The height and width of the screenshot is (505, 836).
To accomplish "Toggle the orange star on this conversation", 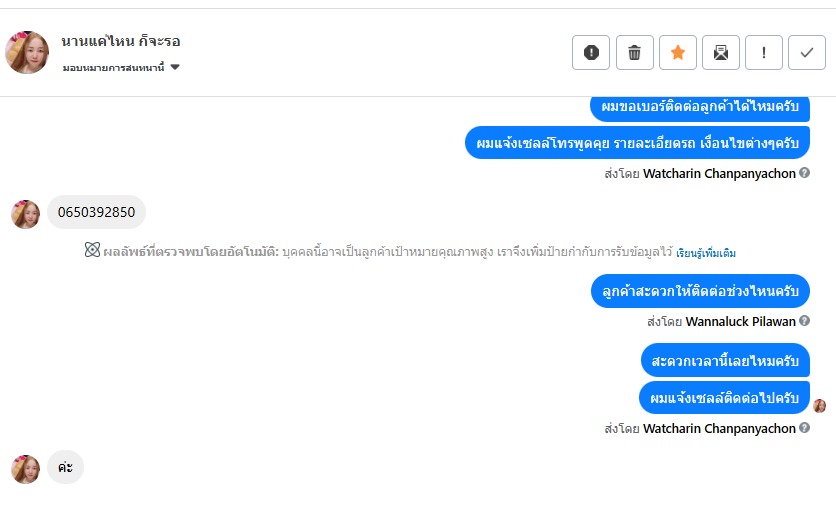I will click(677, 53).
